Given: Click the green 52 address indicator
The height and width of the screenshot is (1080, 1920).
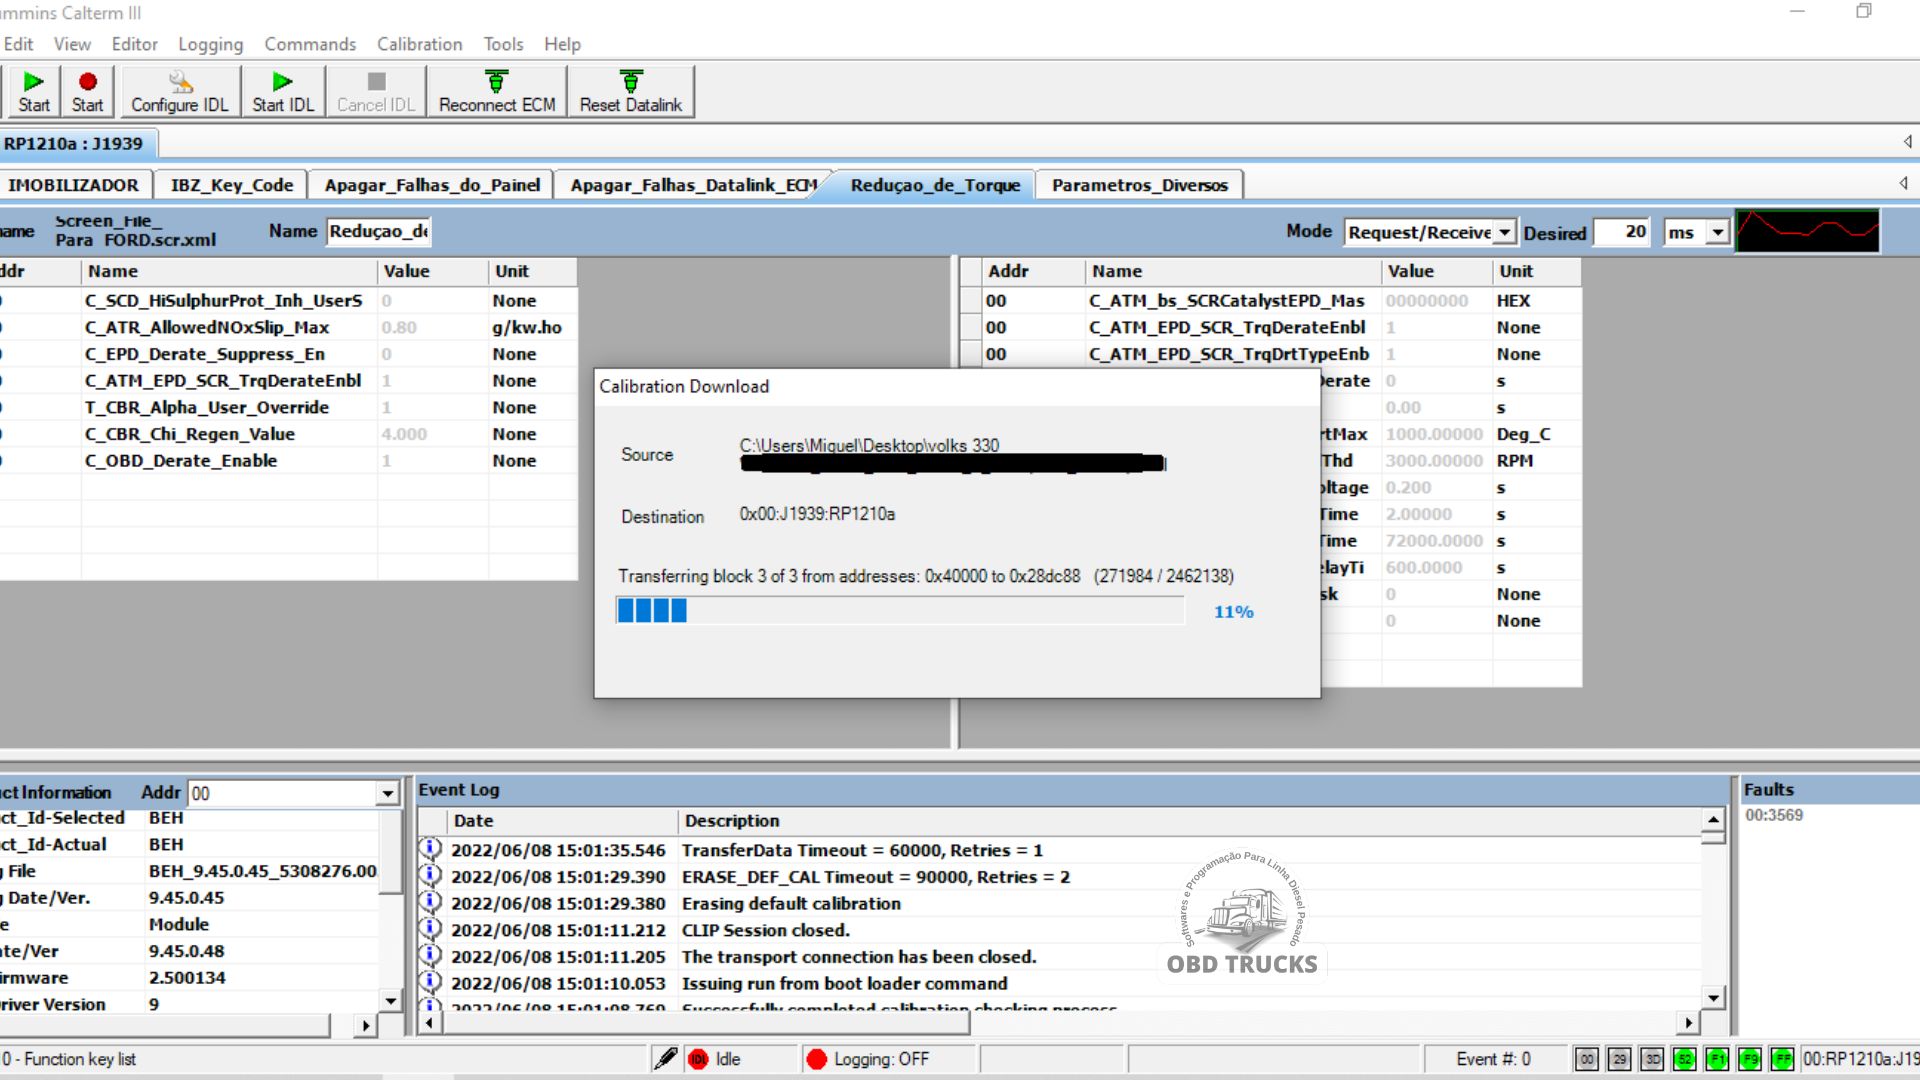Looking at the screenshot, I should click(x=1685, y=1059).
